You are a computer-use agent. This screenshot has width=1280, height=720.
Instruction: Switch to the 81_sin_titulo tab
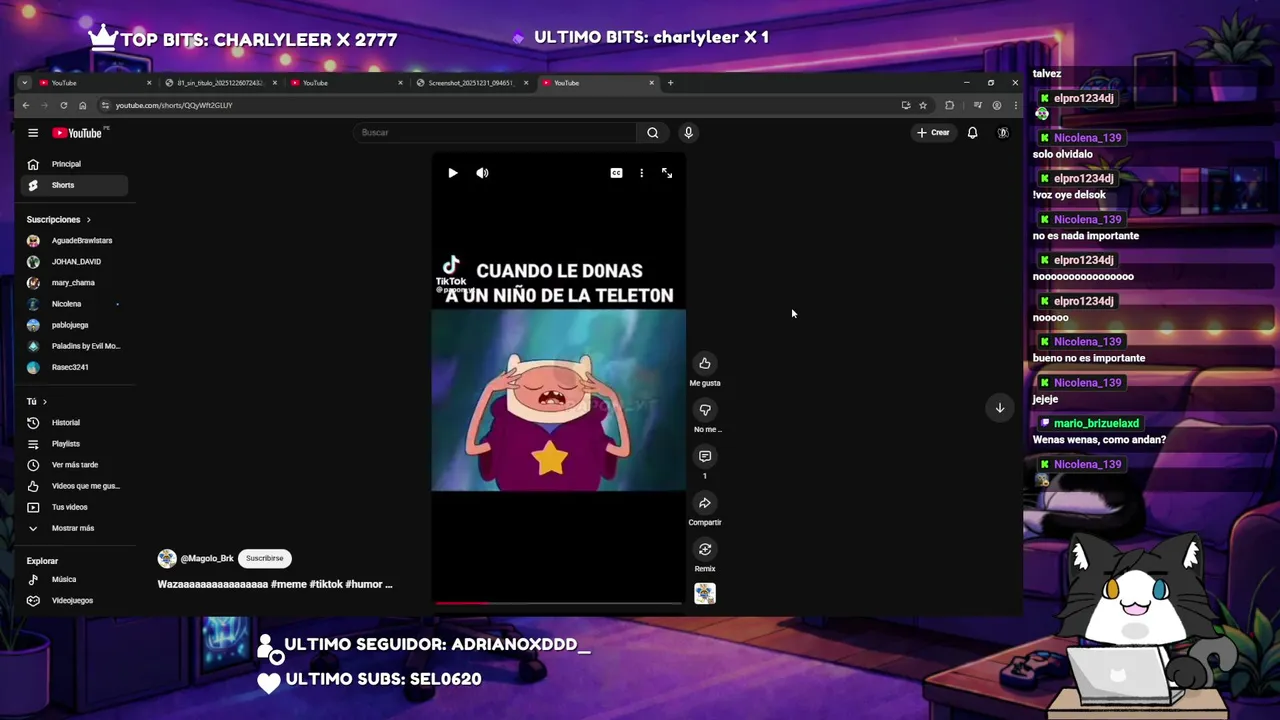[219, 83]
